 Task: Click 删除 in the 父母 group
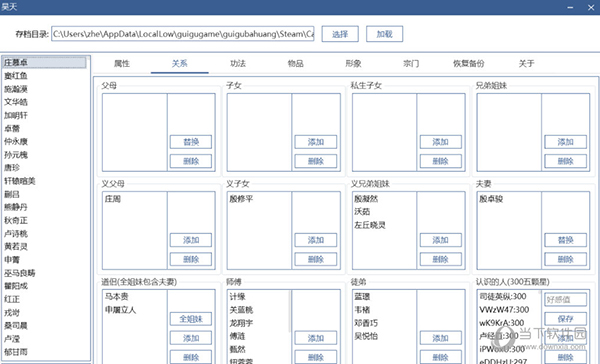(x=191, y=161)
